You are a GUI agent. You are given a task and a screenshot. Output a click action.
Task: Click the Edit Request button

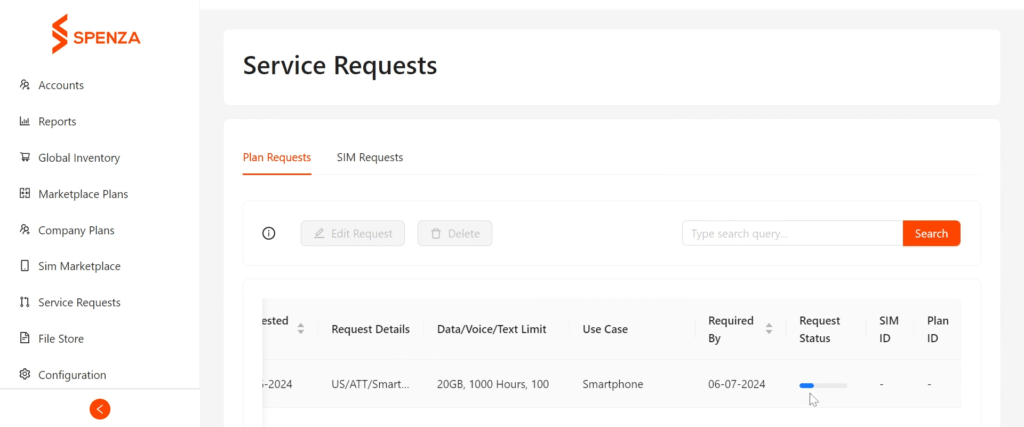(x=353, y=233)
